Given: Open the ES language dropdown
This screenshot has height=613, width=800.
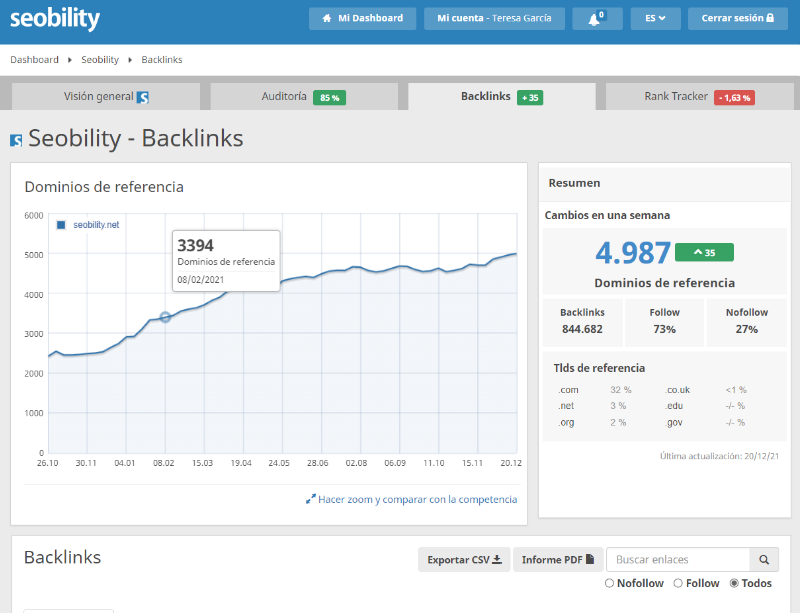Looking at the screenshot, I should 656,19.
